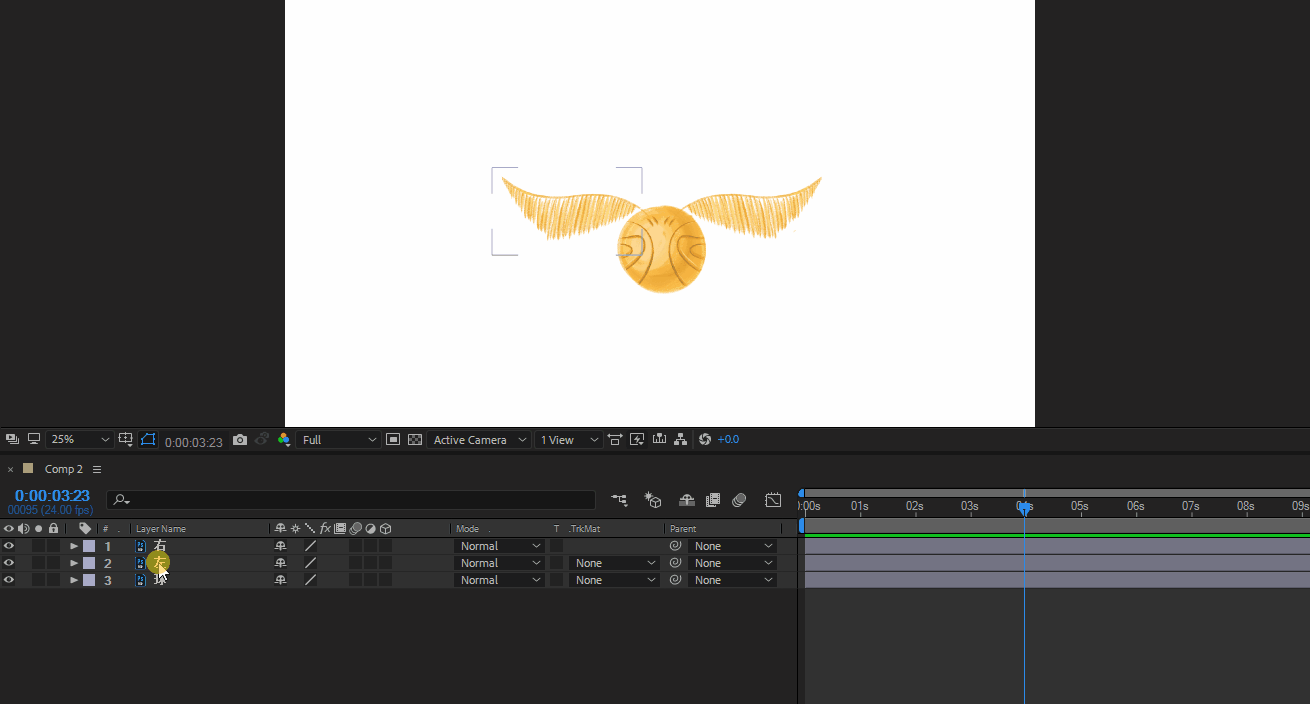The image size is (1310, 704).
Task: Open the Composition Mini-Flowchart icon
Action: point(620,500)
